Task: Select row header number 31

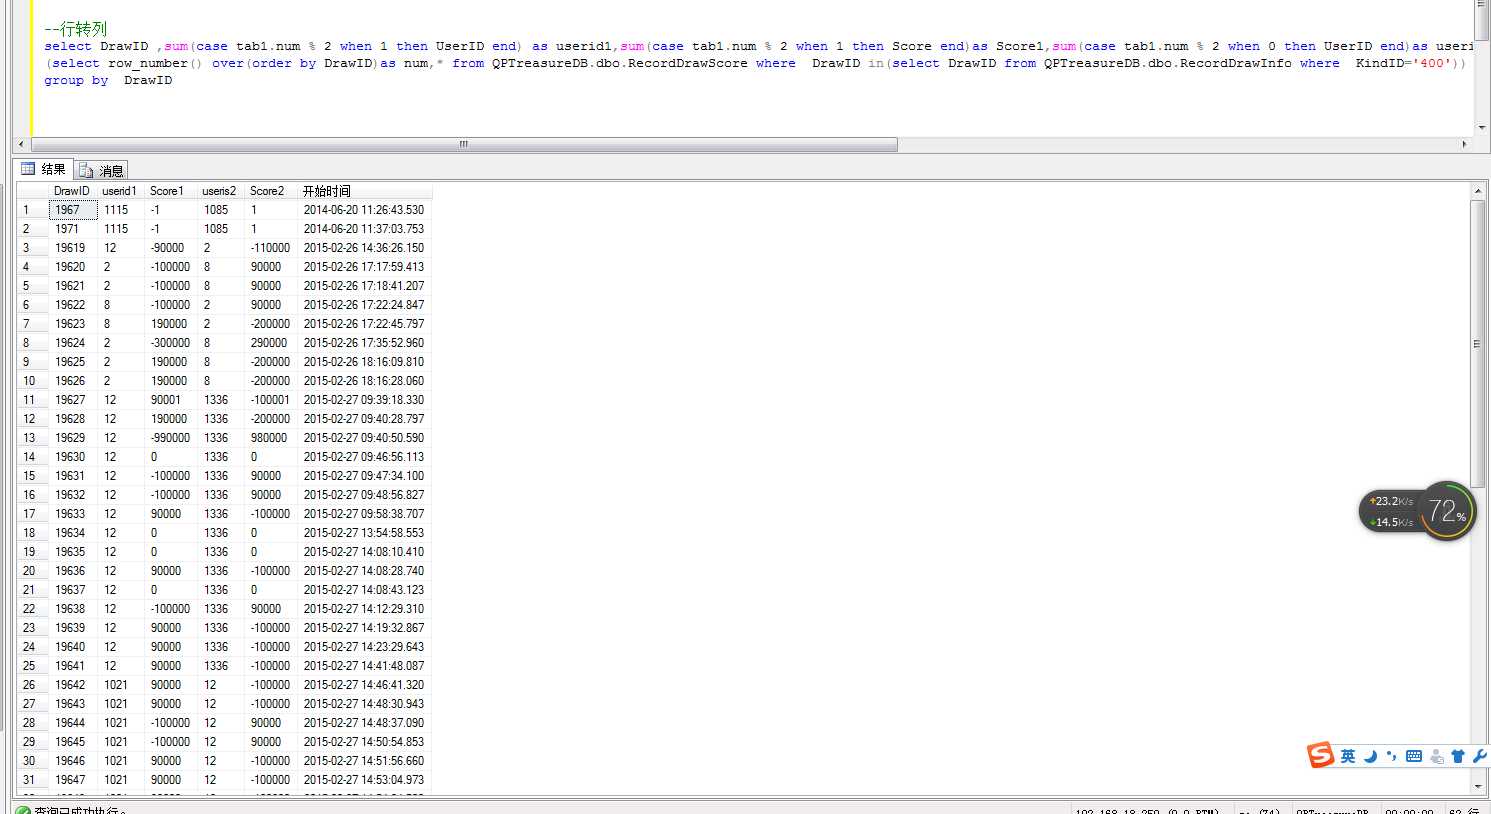Action: 32,780
